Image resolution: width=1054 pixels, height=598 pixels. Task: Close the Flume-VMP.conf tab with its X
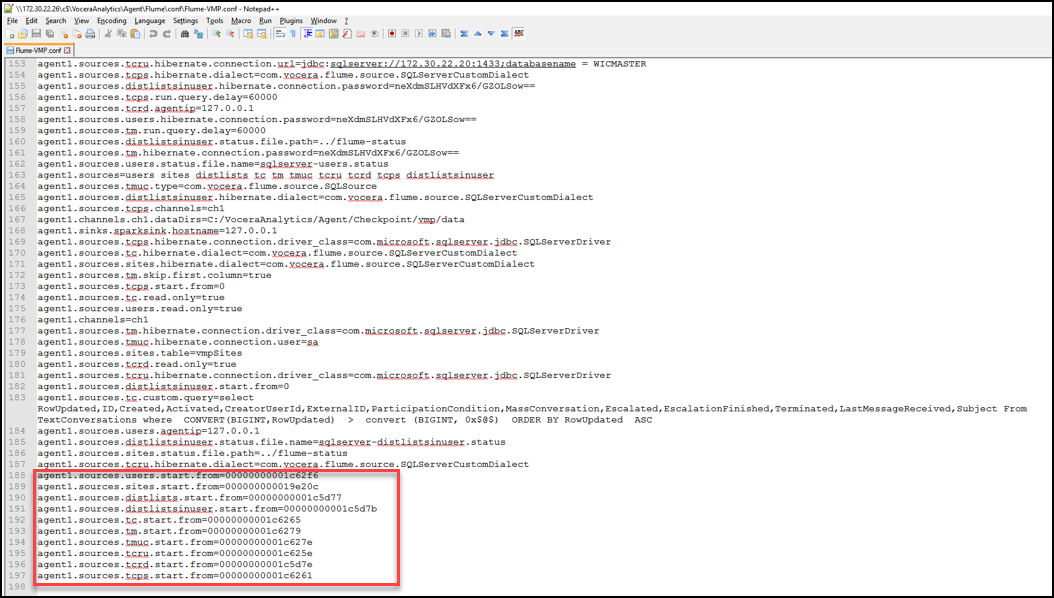pyautogui.click(x=67, y=50)
